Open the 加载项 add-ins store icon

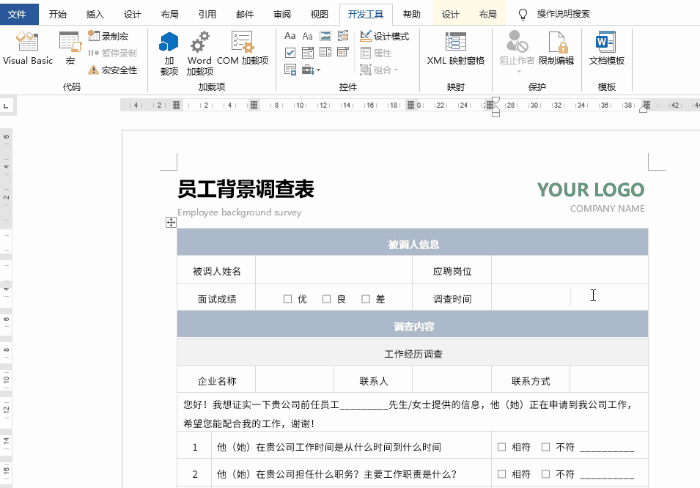click(168, 52)
